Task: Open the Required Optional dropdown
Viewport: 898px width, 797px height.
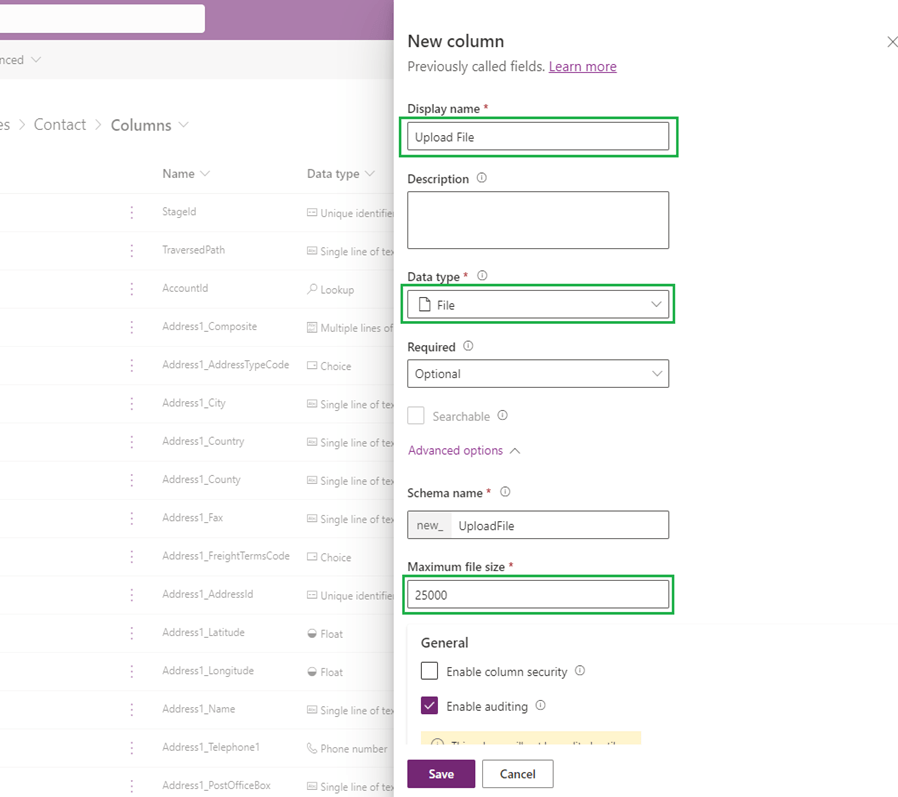Action: point(538,374)
